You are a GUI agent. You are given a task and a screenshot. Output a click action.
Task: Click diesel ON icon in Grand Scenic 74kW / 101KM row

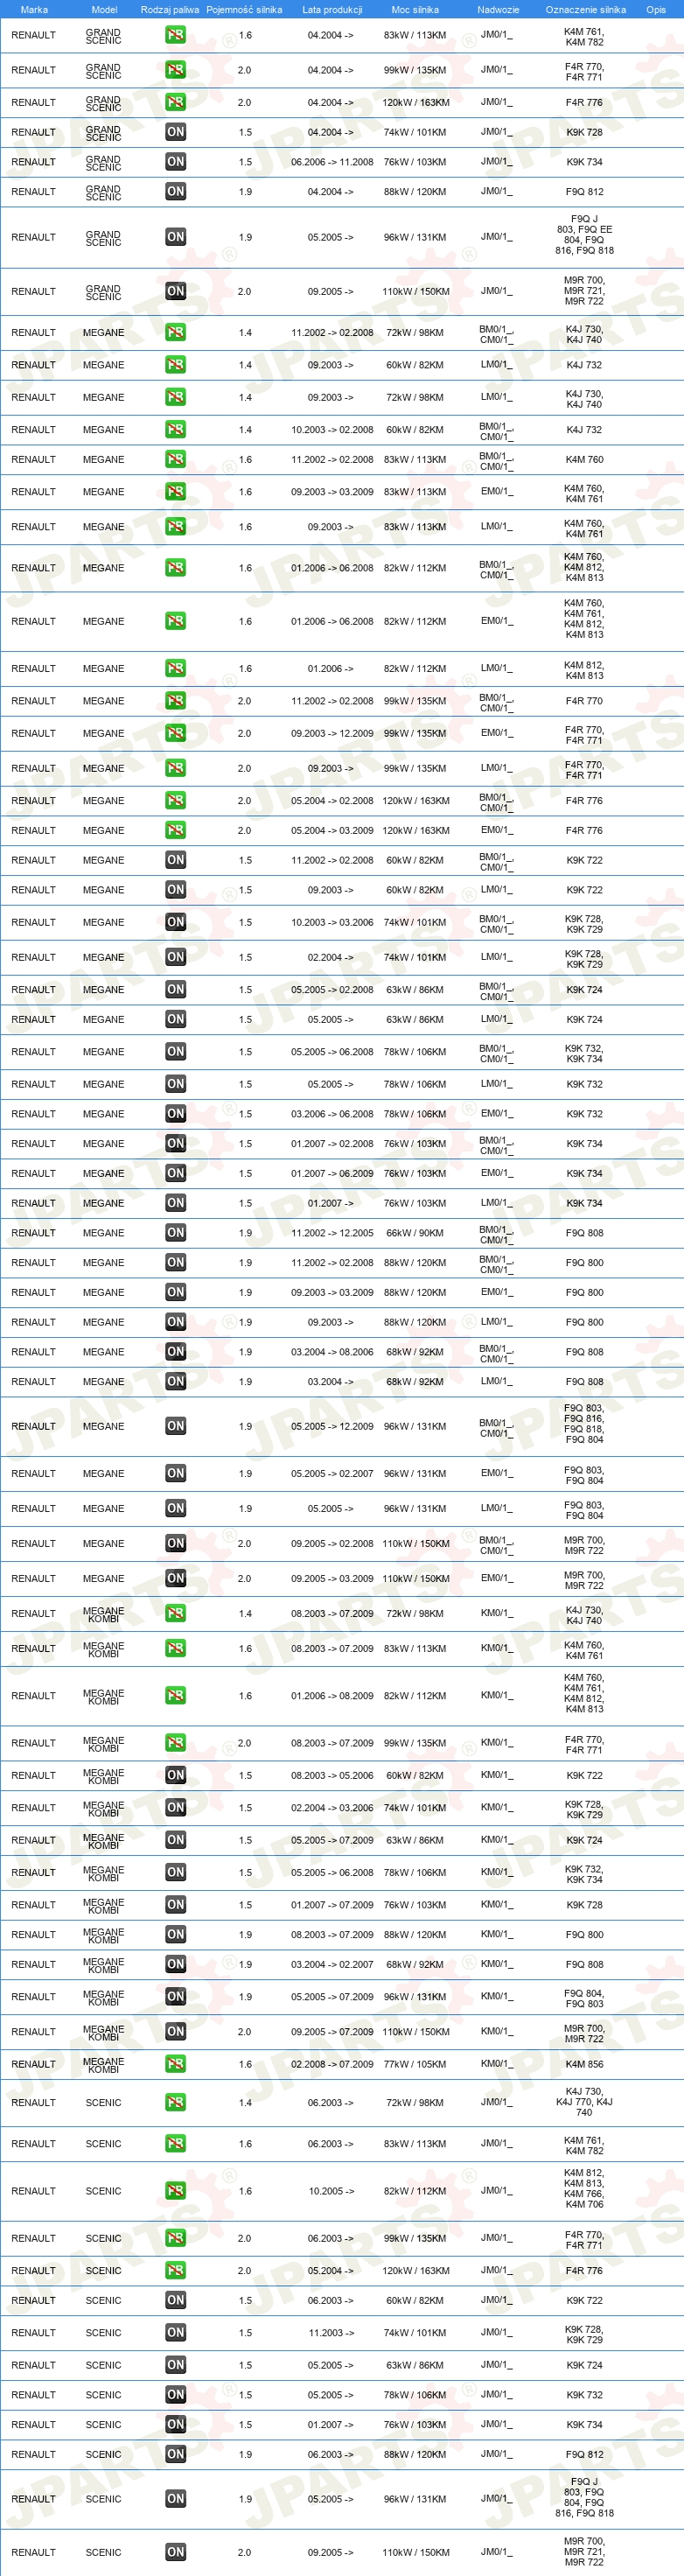point(175,132)
